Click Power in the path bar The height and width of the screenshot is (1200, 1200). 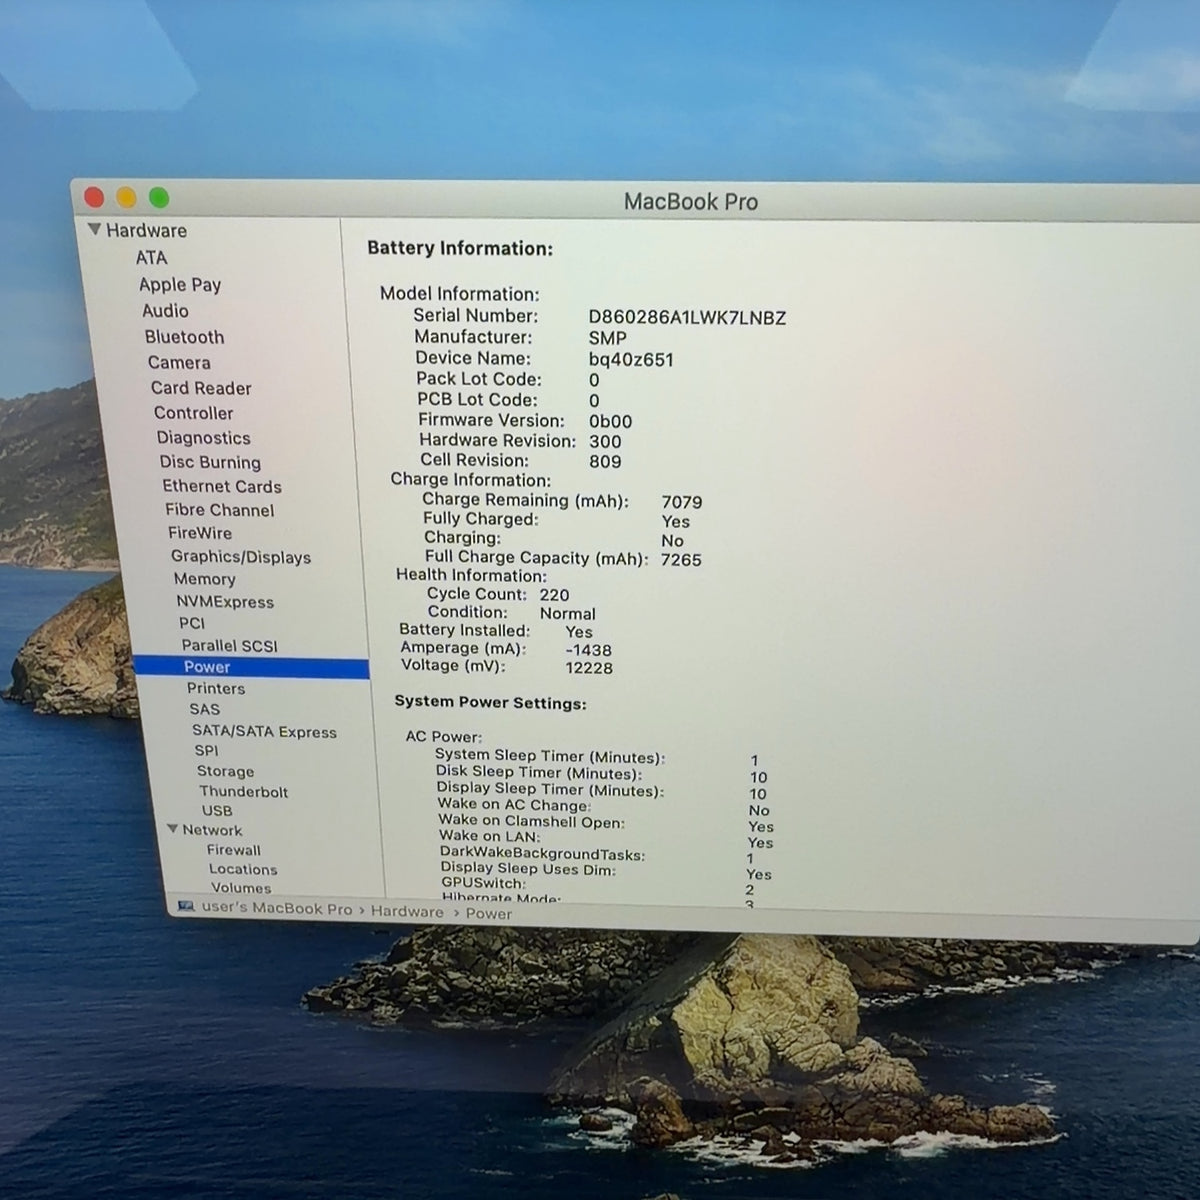coord(488,913)
